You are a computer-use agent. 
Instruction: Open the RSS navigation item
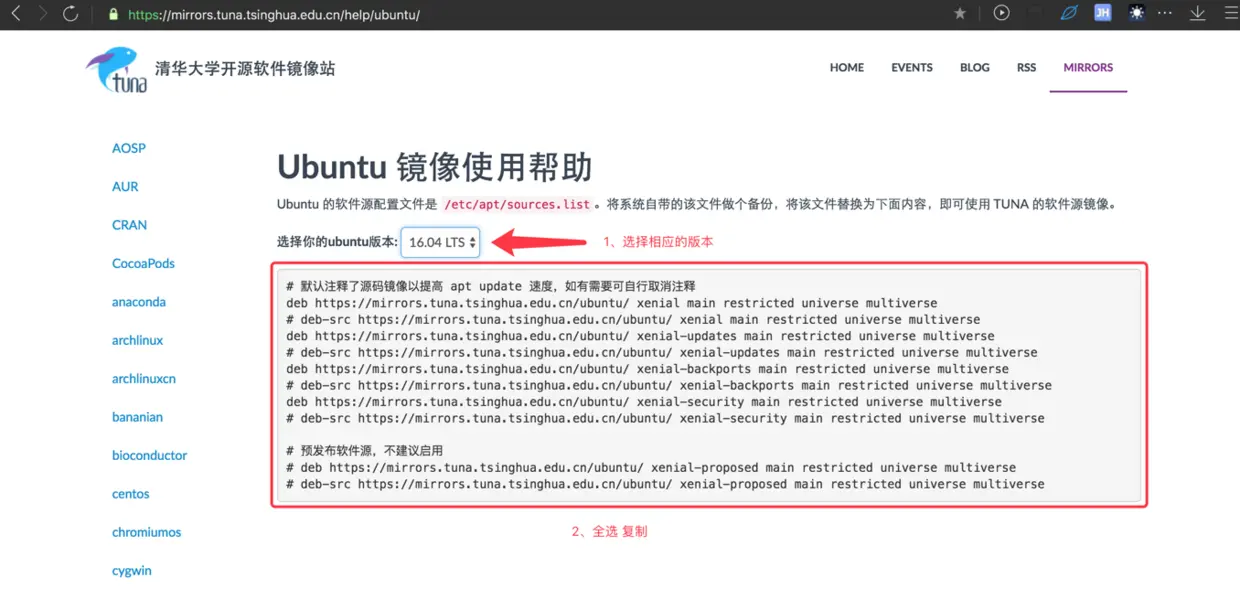1026,68
